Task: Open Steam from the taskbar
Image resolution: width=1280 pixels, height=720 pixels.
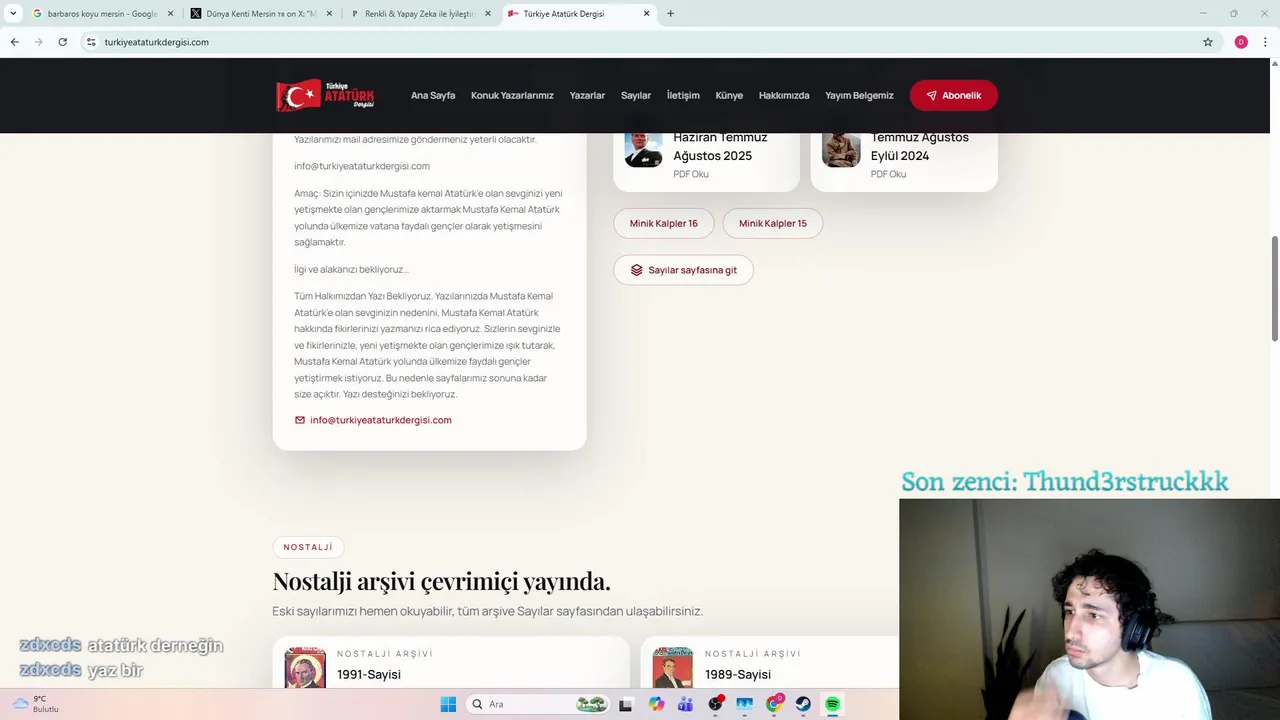Action: click(x=803, y=704)
